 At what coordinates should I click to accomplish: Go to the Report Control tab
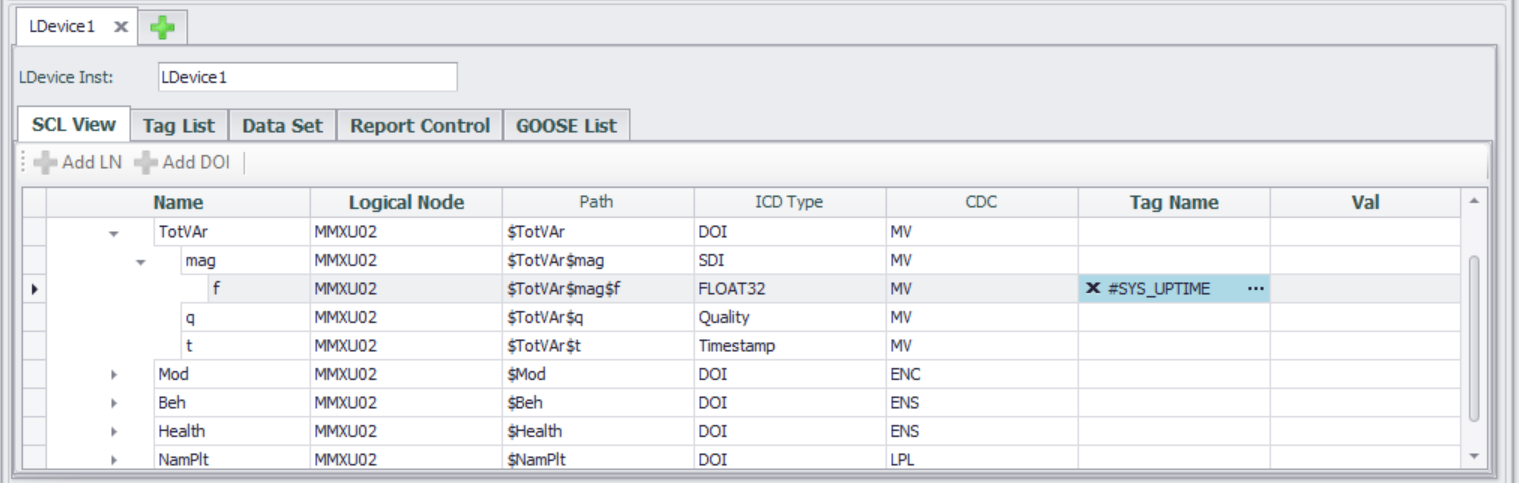pos(420,126)
